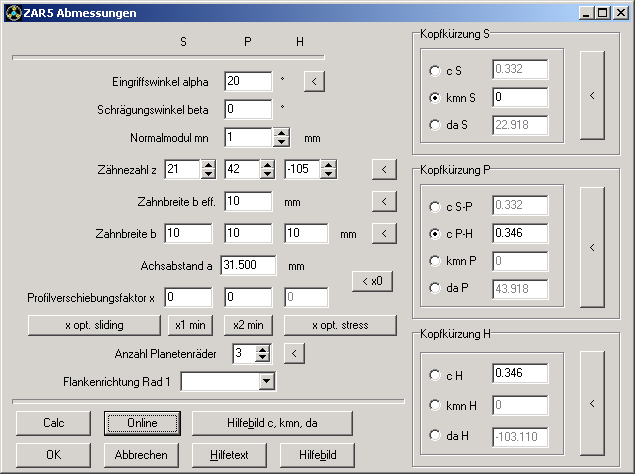635x474 pixels.
Task: Decrease Anzahl Planetenräder with down arrow
Action: pyautogui.click(x=263, y=358)
